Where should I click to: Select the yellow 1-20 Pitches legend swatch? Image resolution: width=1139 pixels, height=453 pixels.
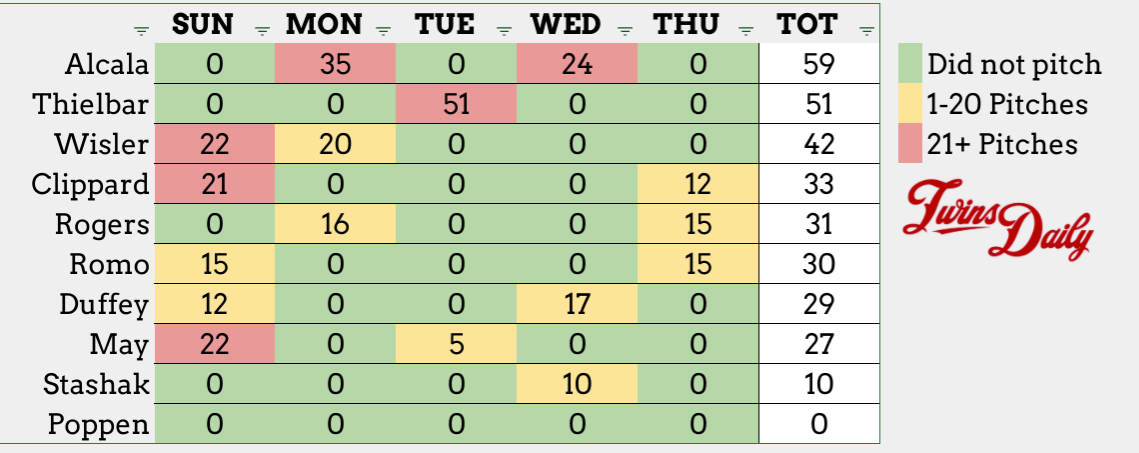coord(910,104)
